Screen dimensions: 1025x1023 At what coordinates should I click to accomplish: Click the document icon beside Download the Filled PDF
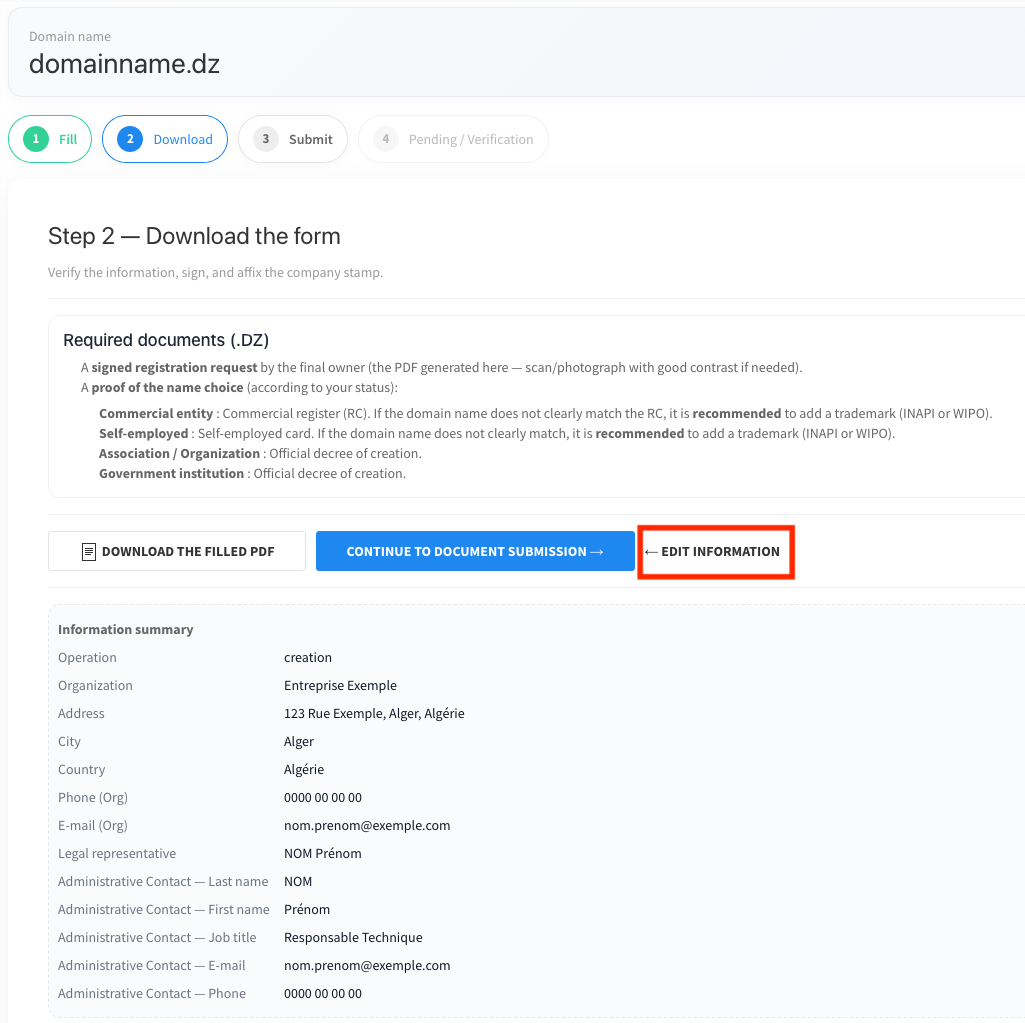(89, 552)
